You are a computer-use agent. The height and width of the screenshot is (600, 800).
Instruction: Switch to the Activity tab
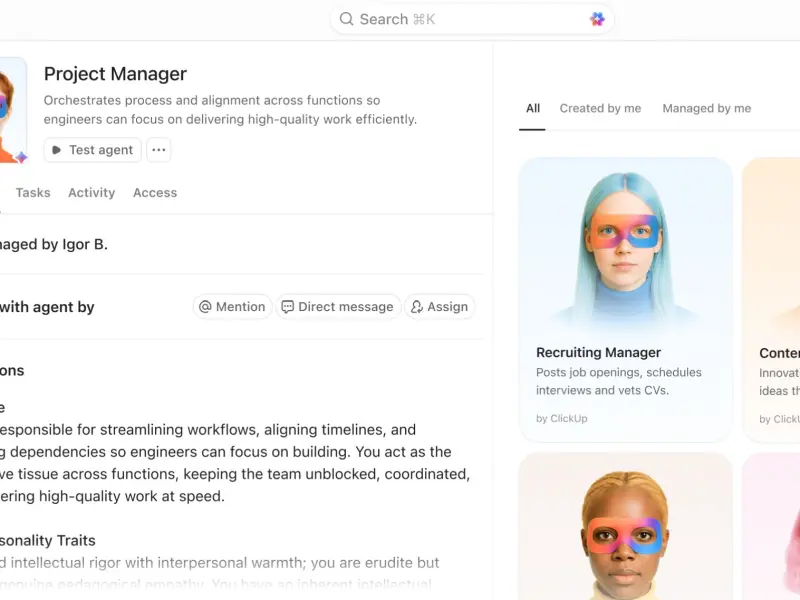coord(92,193)
